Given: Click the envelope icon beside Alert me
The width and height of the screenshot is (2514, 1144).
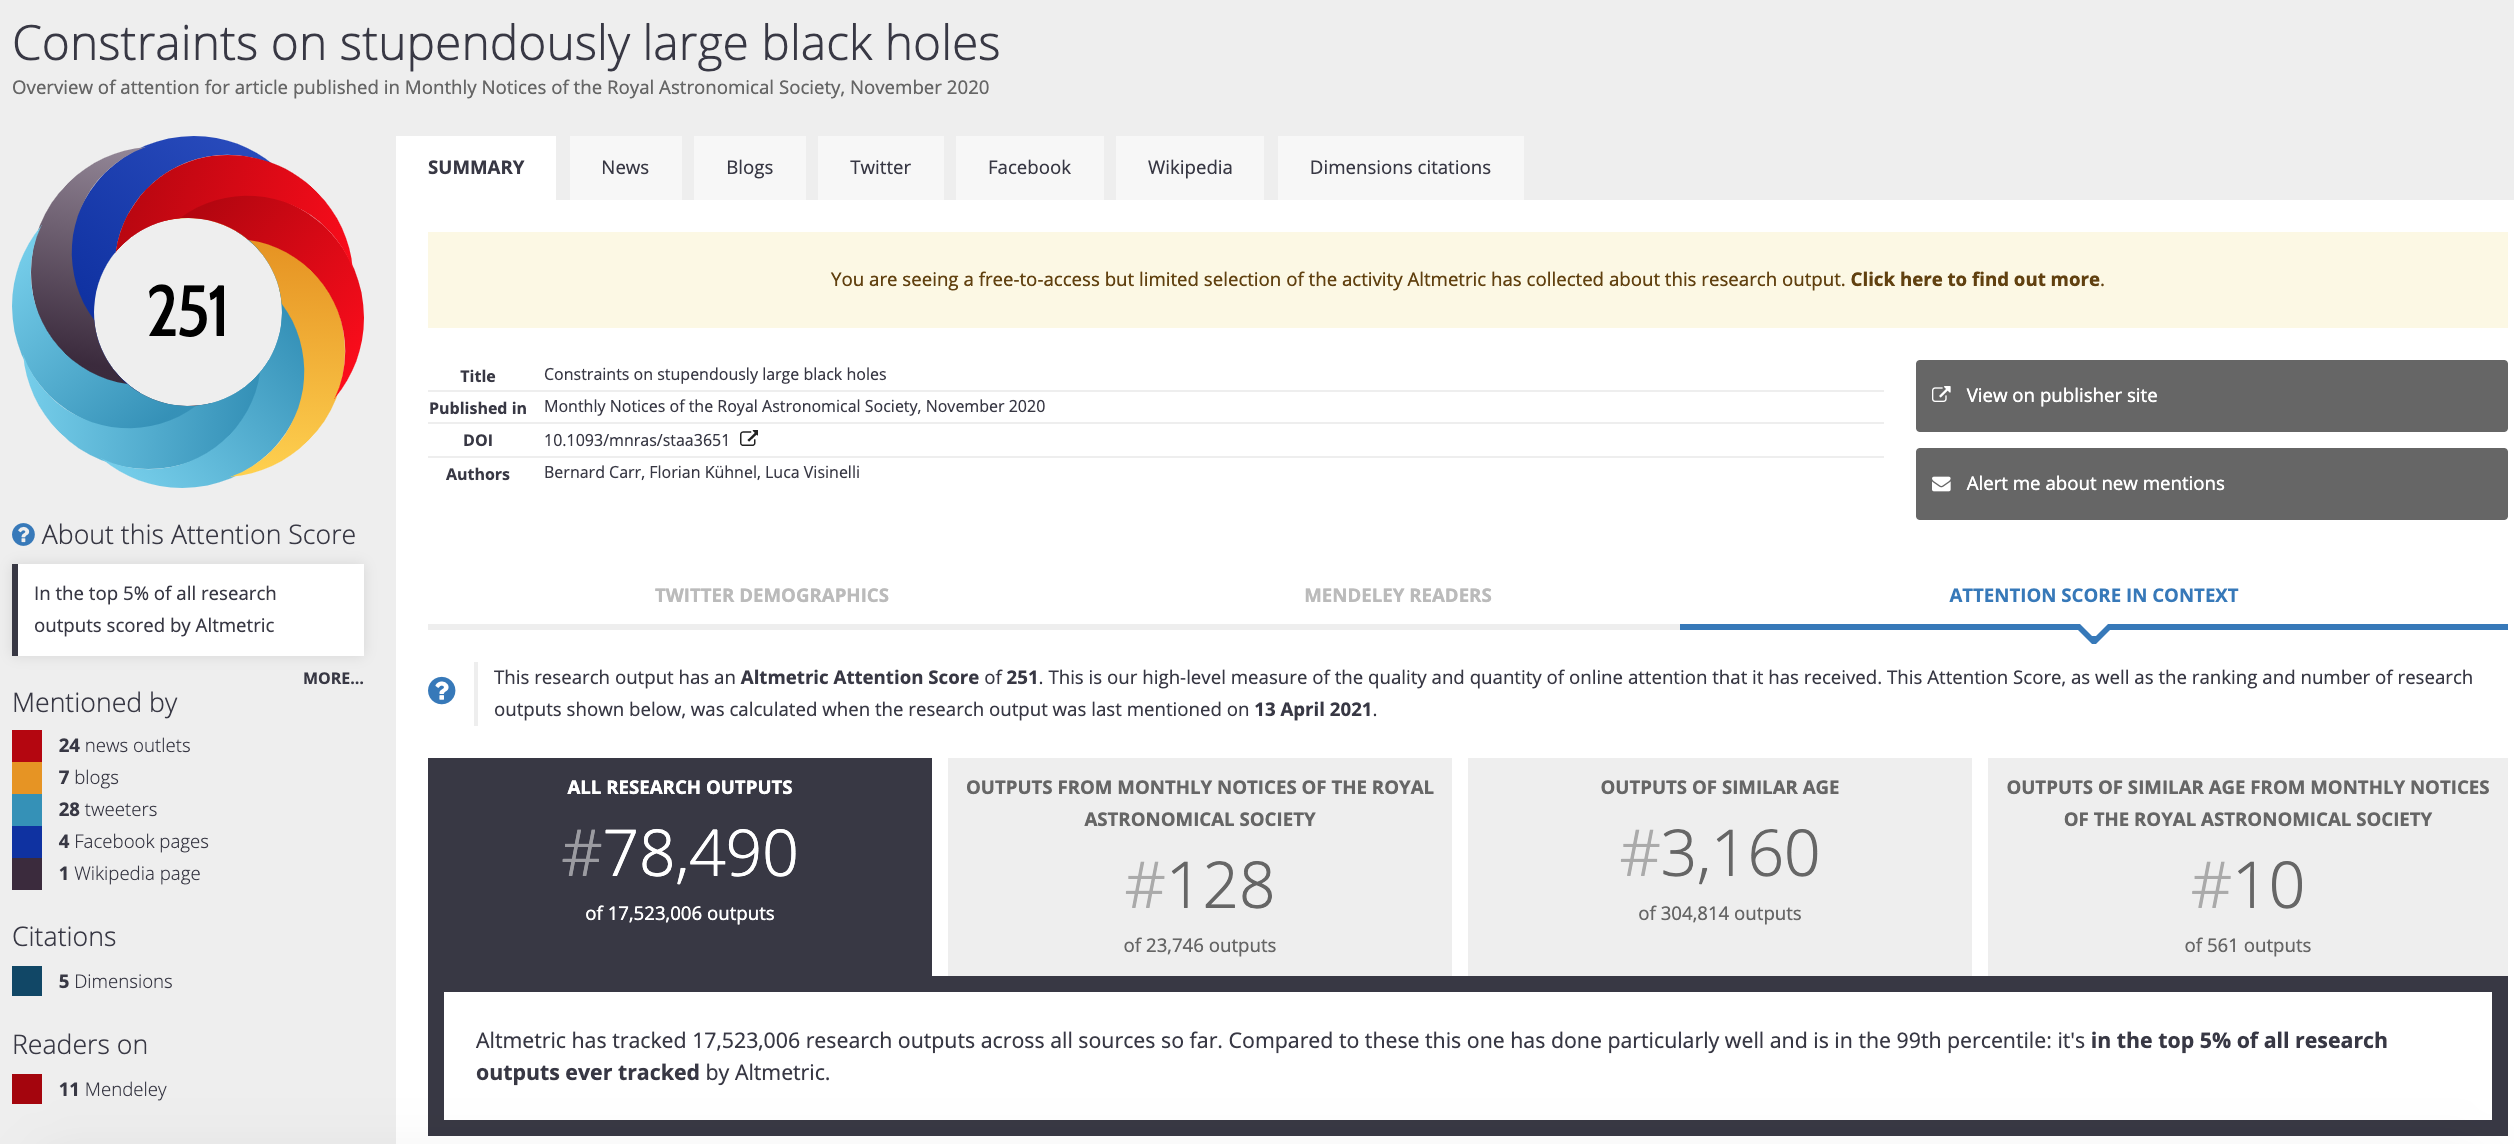Looking at the screenshot, I should click(x=1943, y=483).
